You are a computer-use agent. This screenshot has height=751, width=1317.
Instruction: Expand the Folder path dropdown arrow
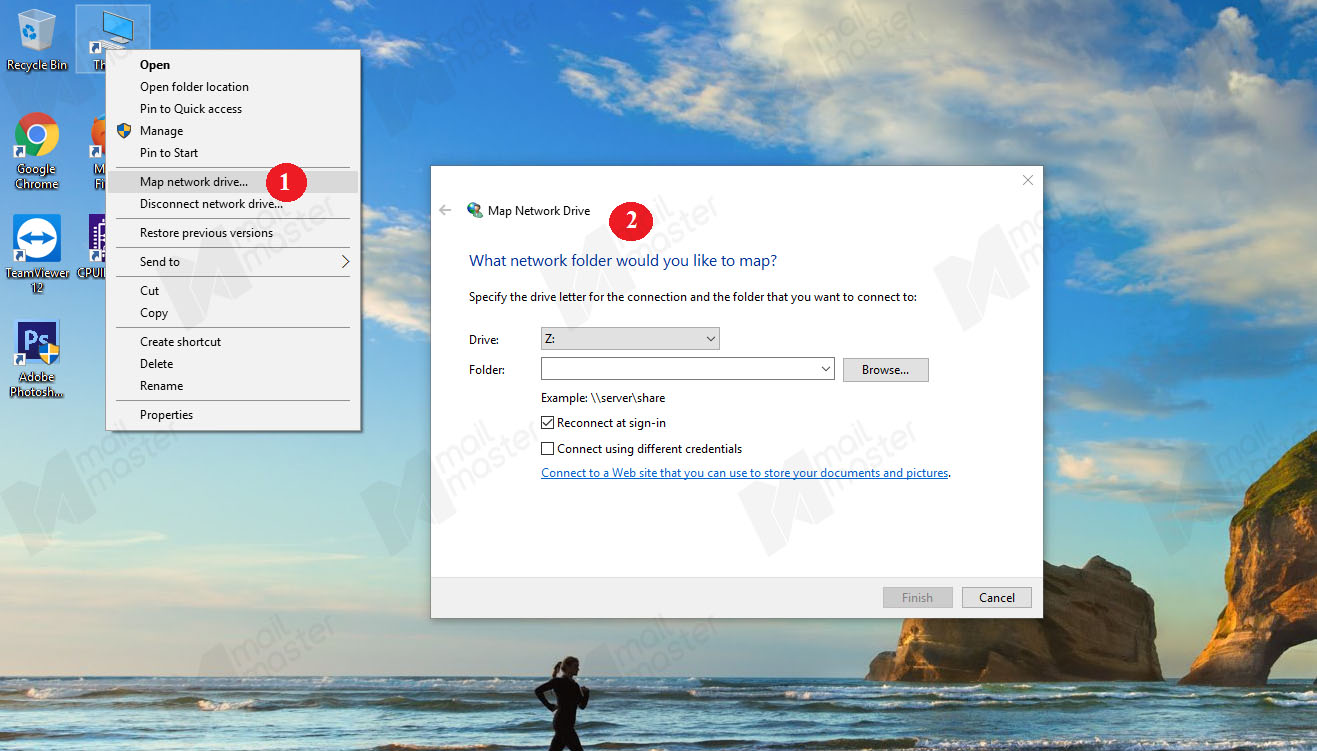pyautogui.click(x=826, y=369)
